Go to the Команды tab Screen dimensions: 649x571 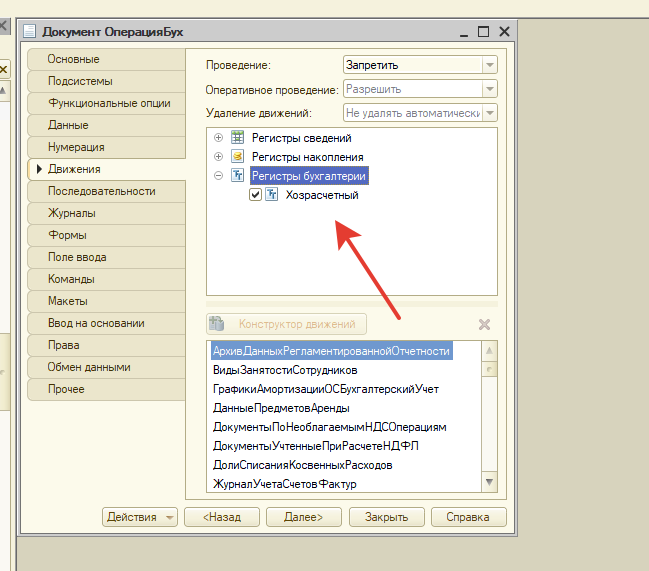pos(106,279)
